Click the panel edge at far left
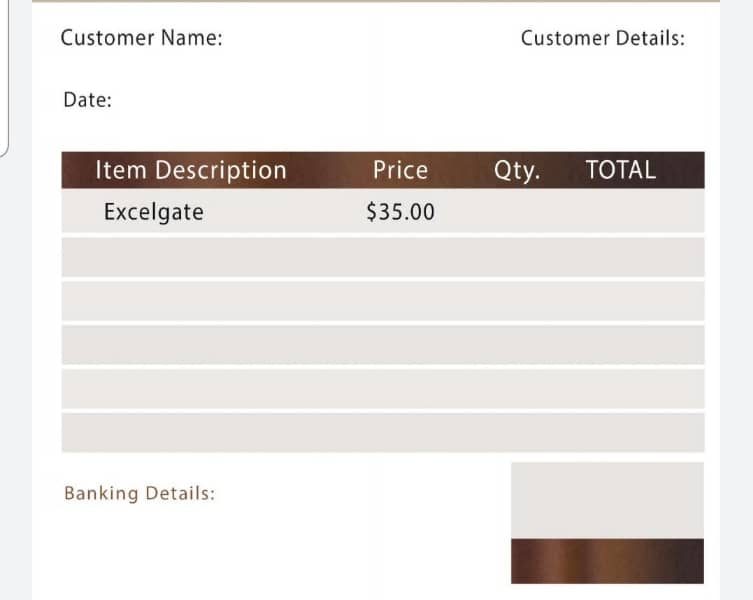This screenshot has height=600, width=753. click(x=4, y=78)
